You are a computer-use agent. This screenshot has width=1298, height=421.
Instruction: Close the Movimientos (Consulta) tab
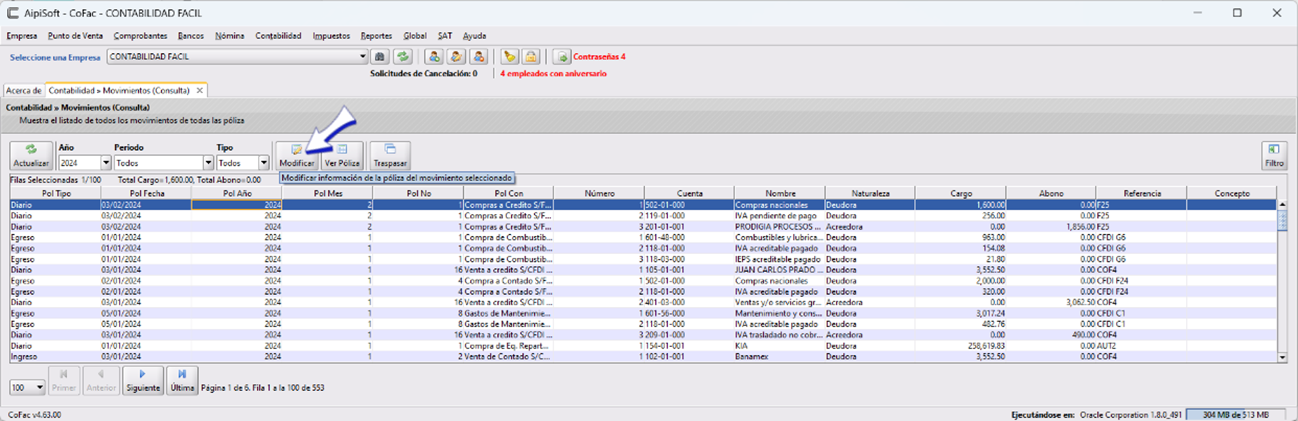(x=200, y=90)
